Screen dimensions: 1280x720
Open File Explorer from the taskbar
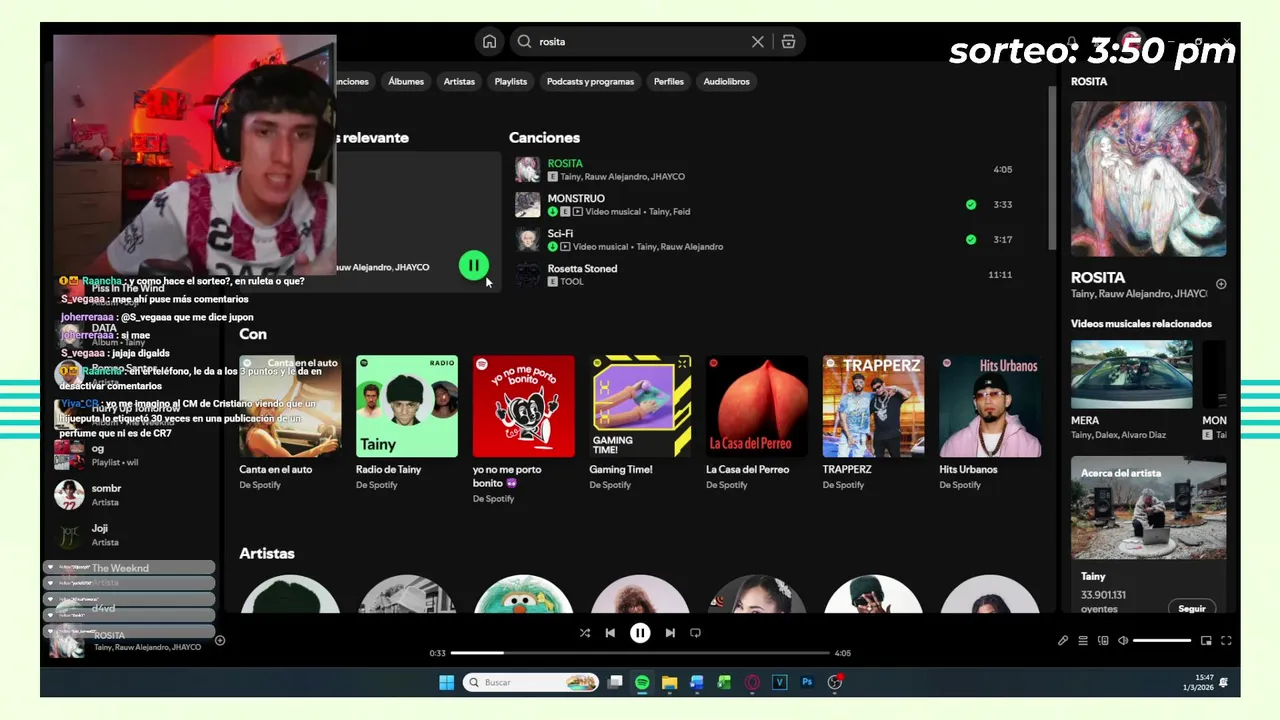pyautogui.click(x=669, y=682)
